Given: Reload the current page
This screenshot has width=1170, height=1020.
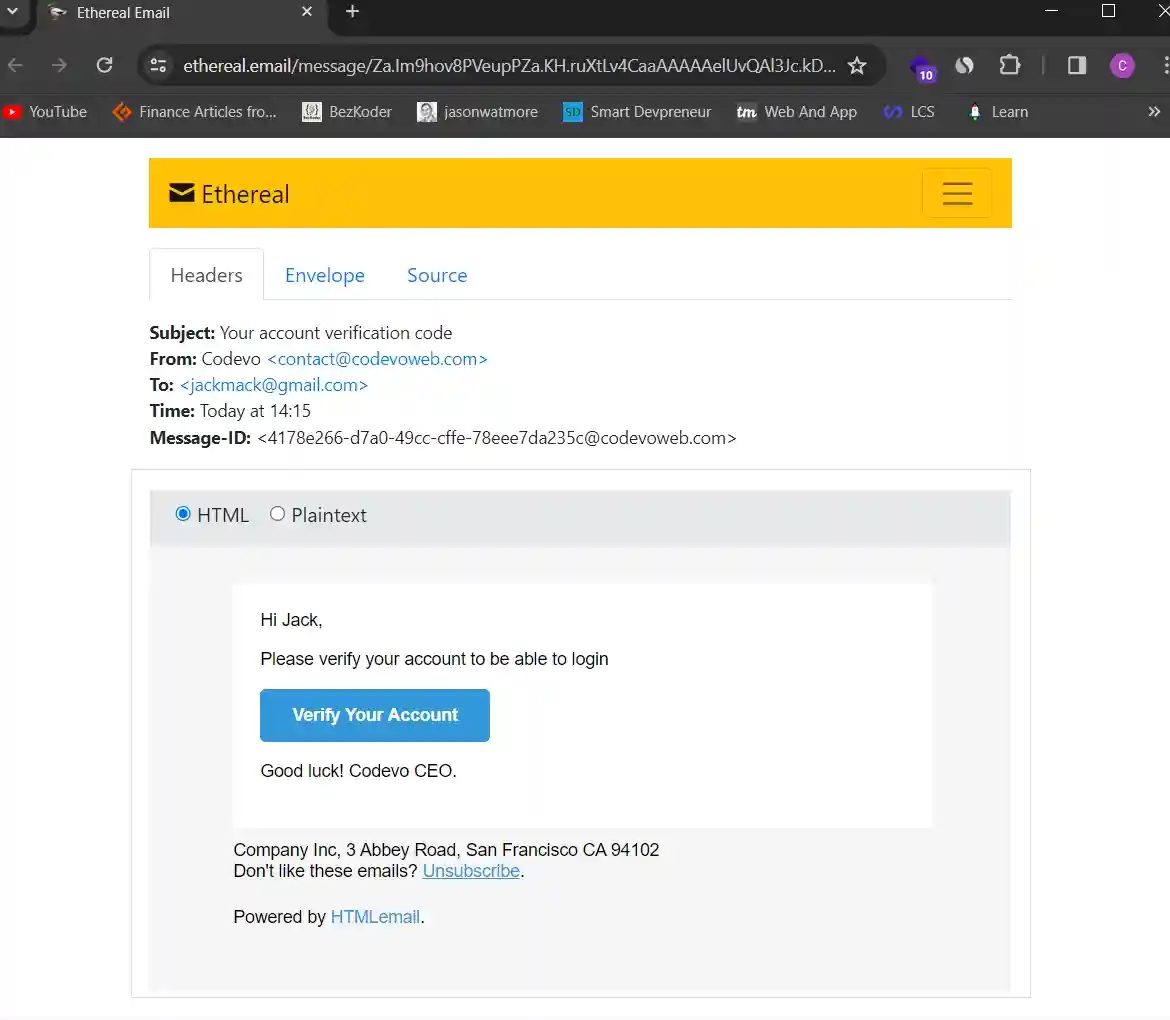Looking at the screenshot, I should click(x=104, y=64).
